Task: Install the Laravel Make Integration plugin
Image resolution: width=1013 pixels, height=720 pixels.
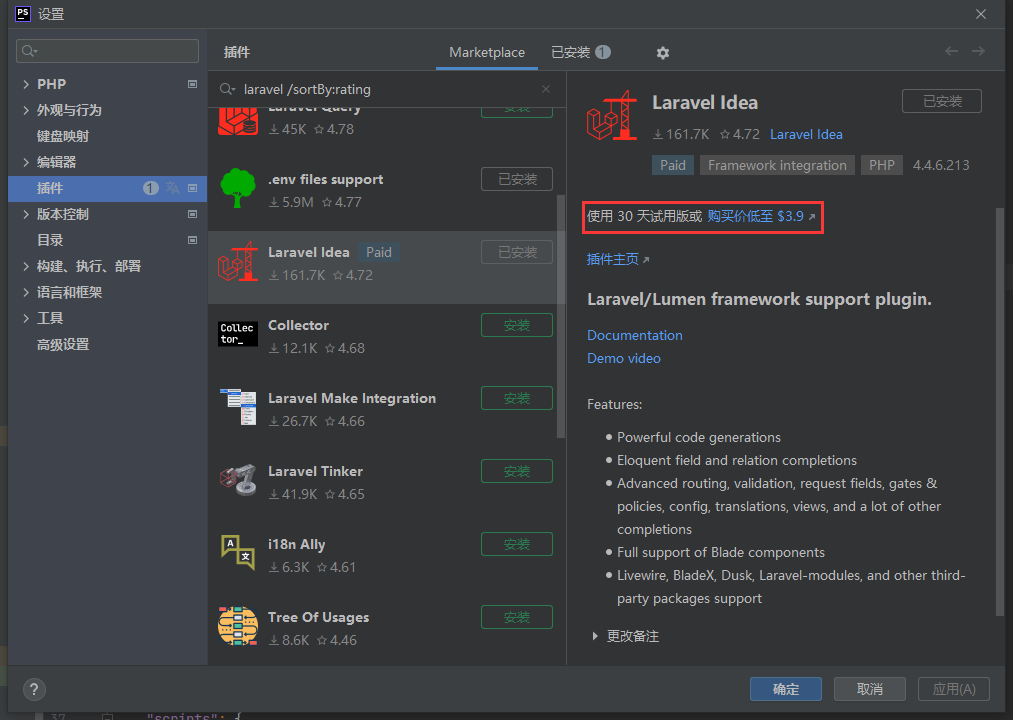Action: click(517, 398)
